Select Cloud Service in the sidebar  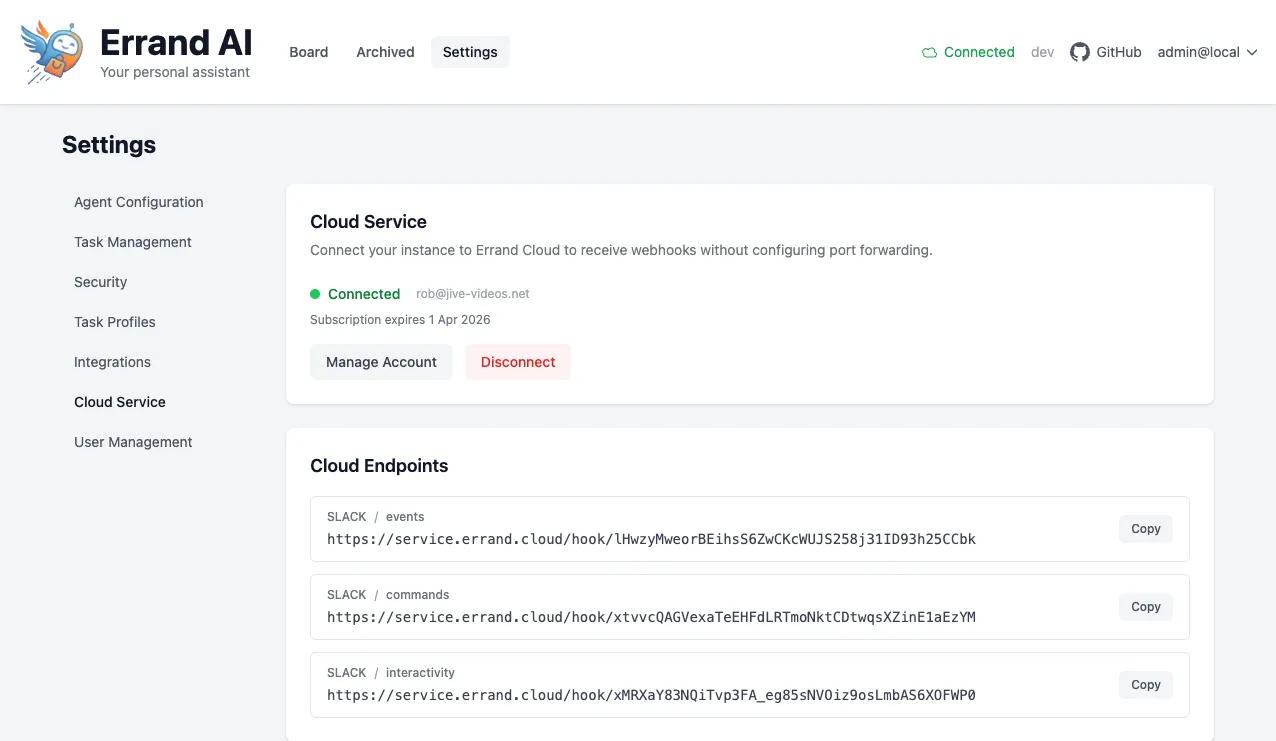(120, 402)
